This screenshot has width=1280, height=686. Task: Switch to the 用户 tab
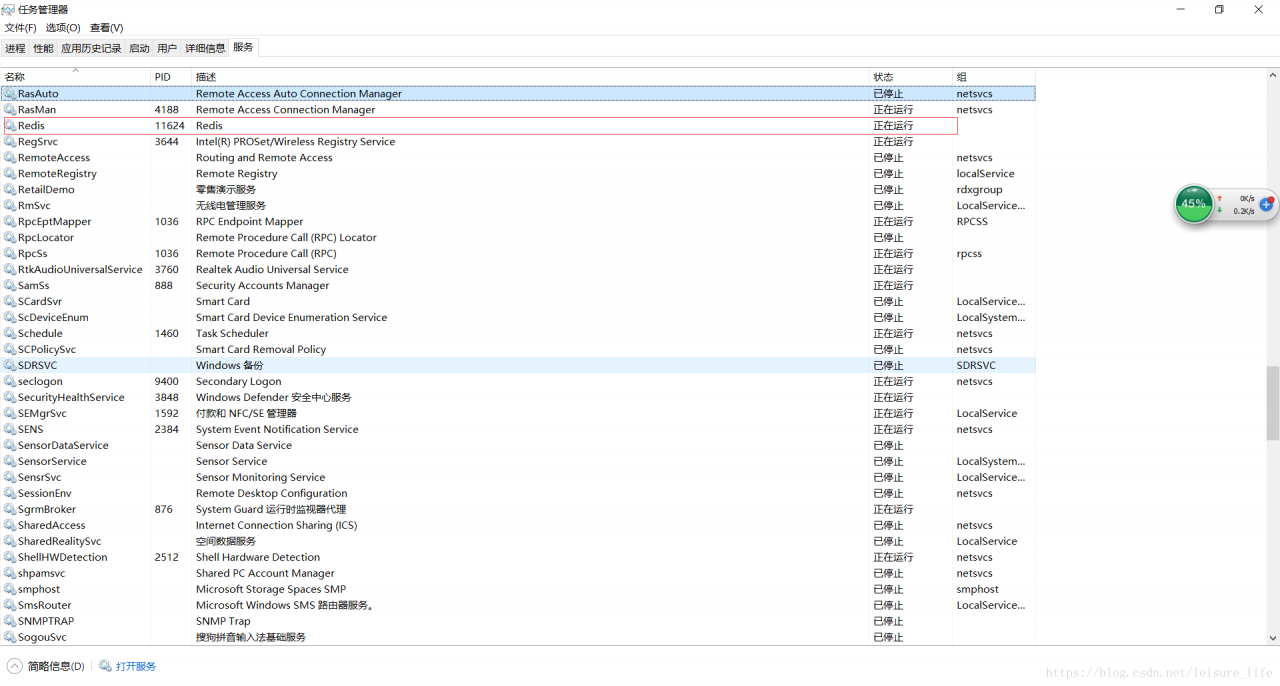tap(167, 48)
